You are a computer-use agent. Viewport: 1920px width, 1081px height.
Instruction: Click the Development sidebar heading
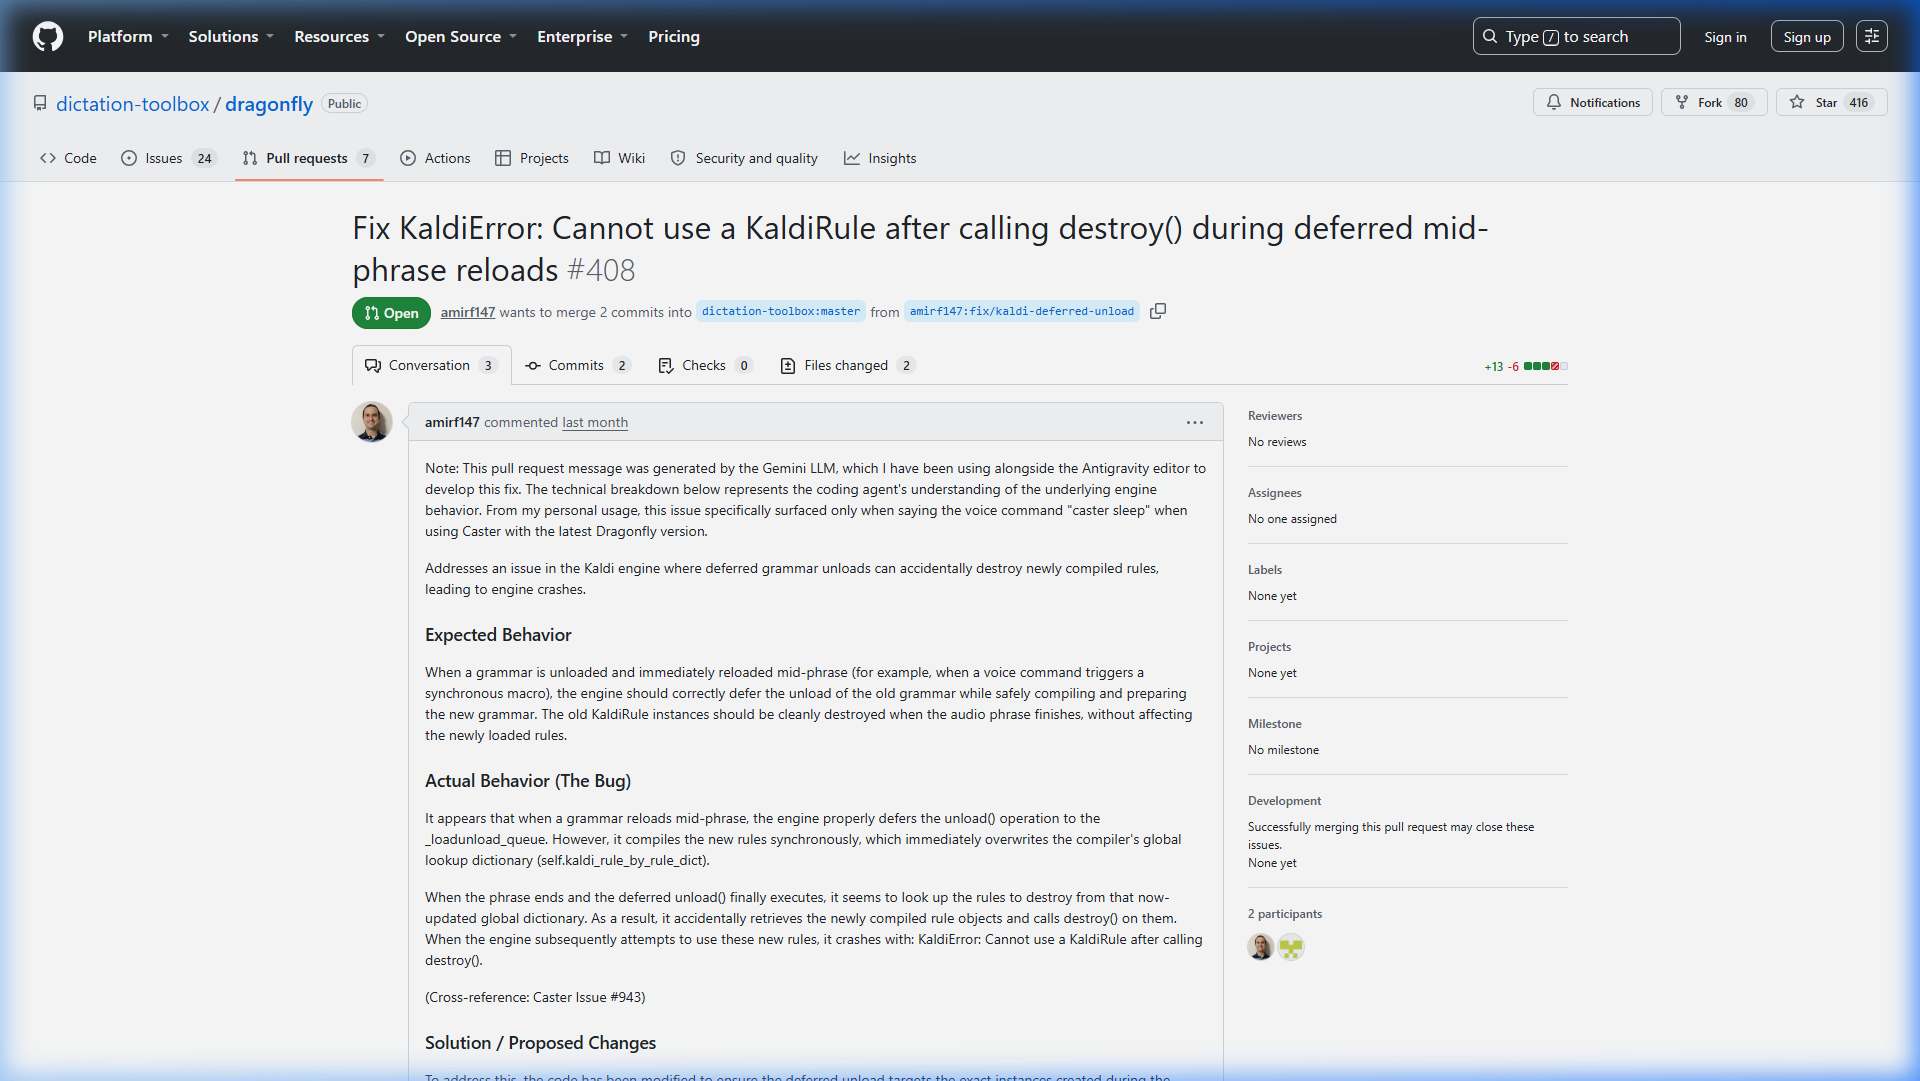point(1284,801)
